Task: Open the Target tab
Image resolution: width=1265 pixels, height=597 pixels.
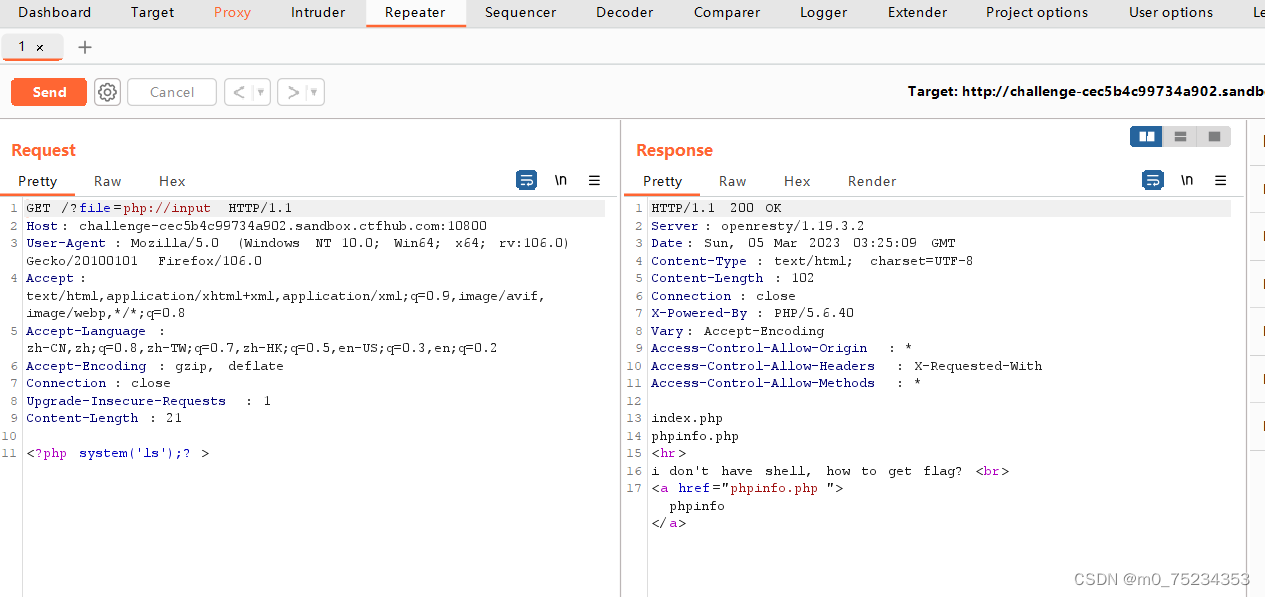Action: [x=152, y=13]
